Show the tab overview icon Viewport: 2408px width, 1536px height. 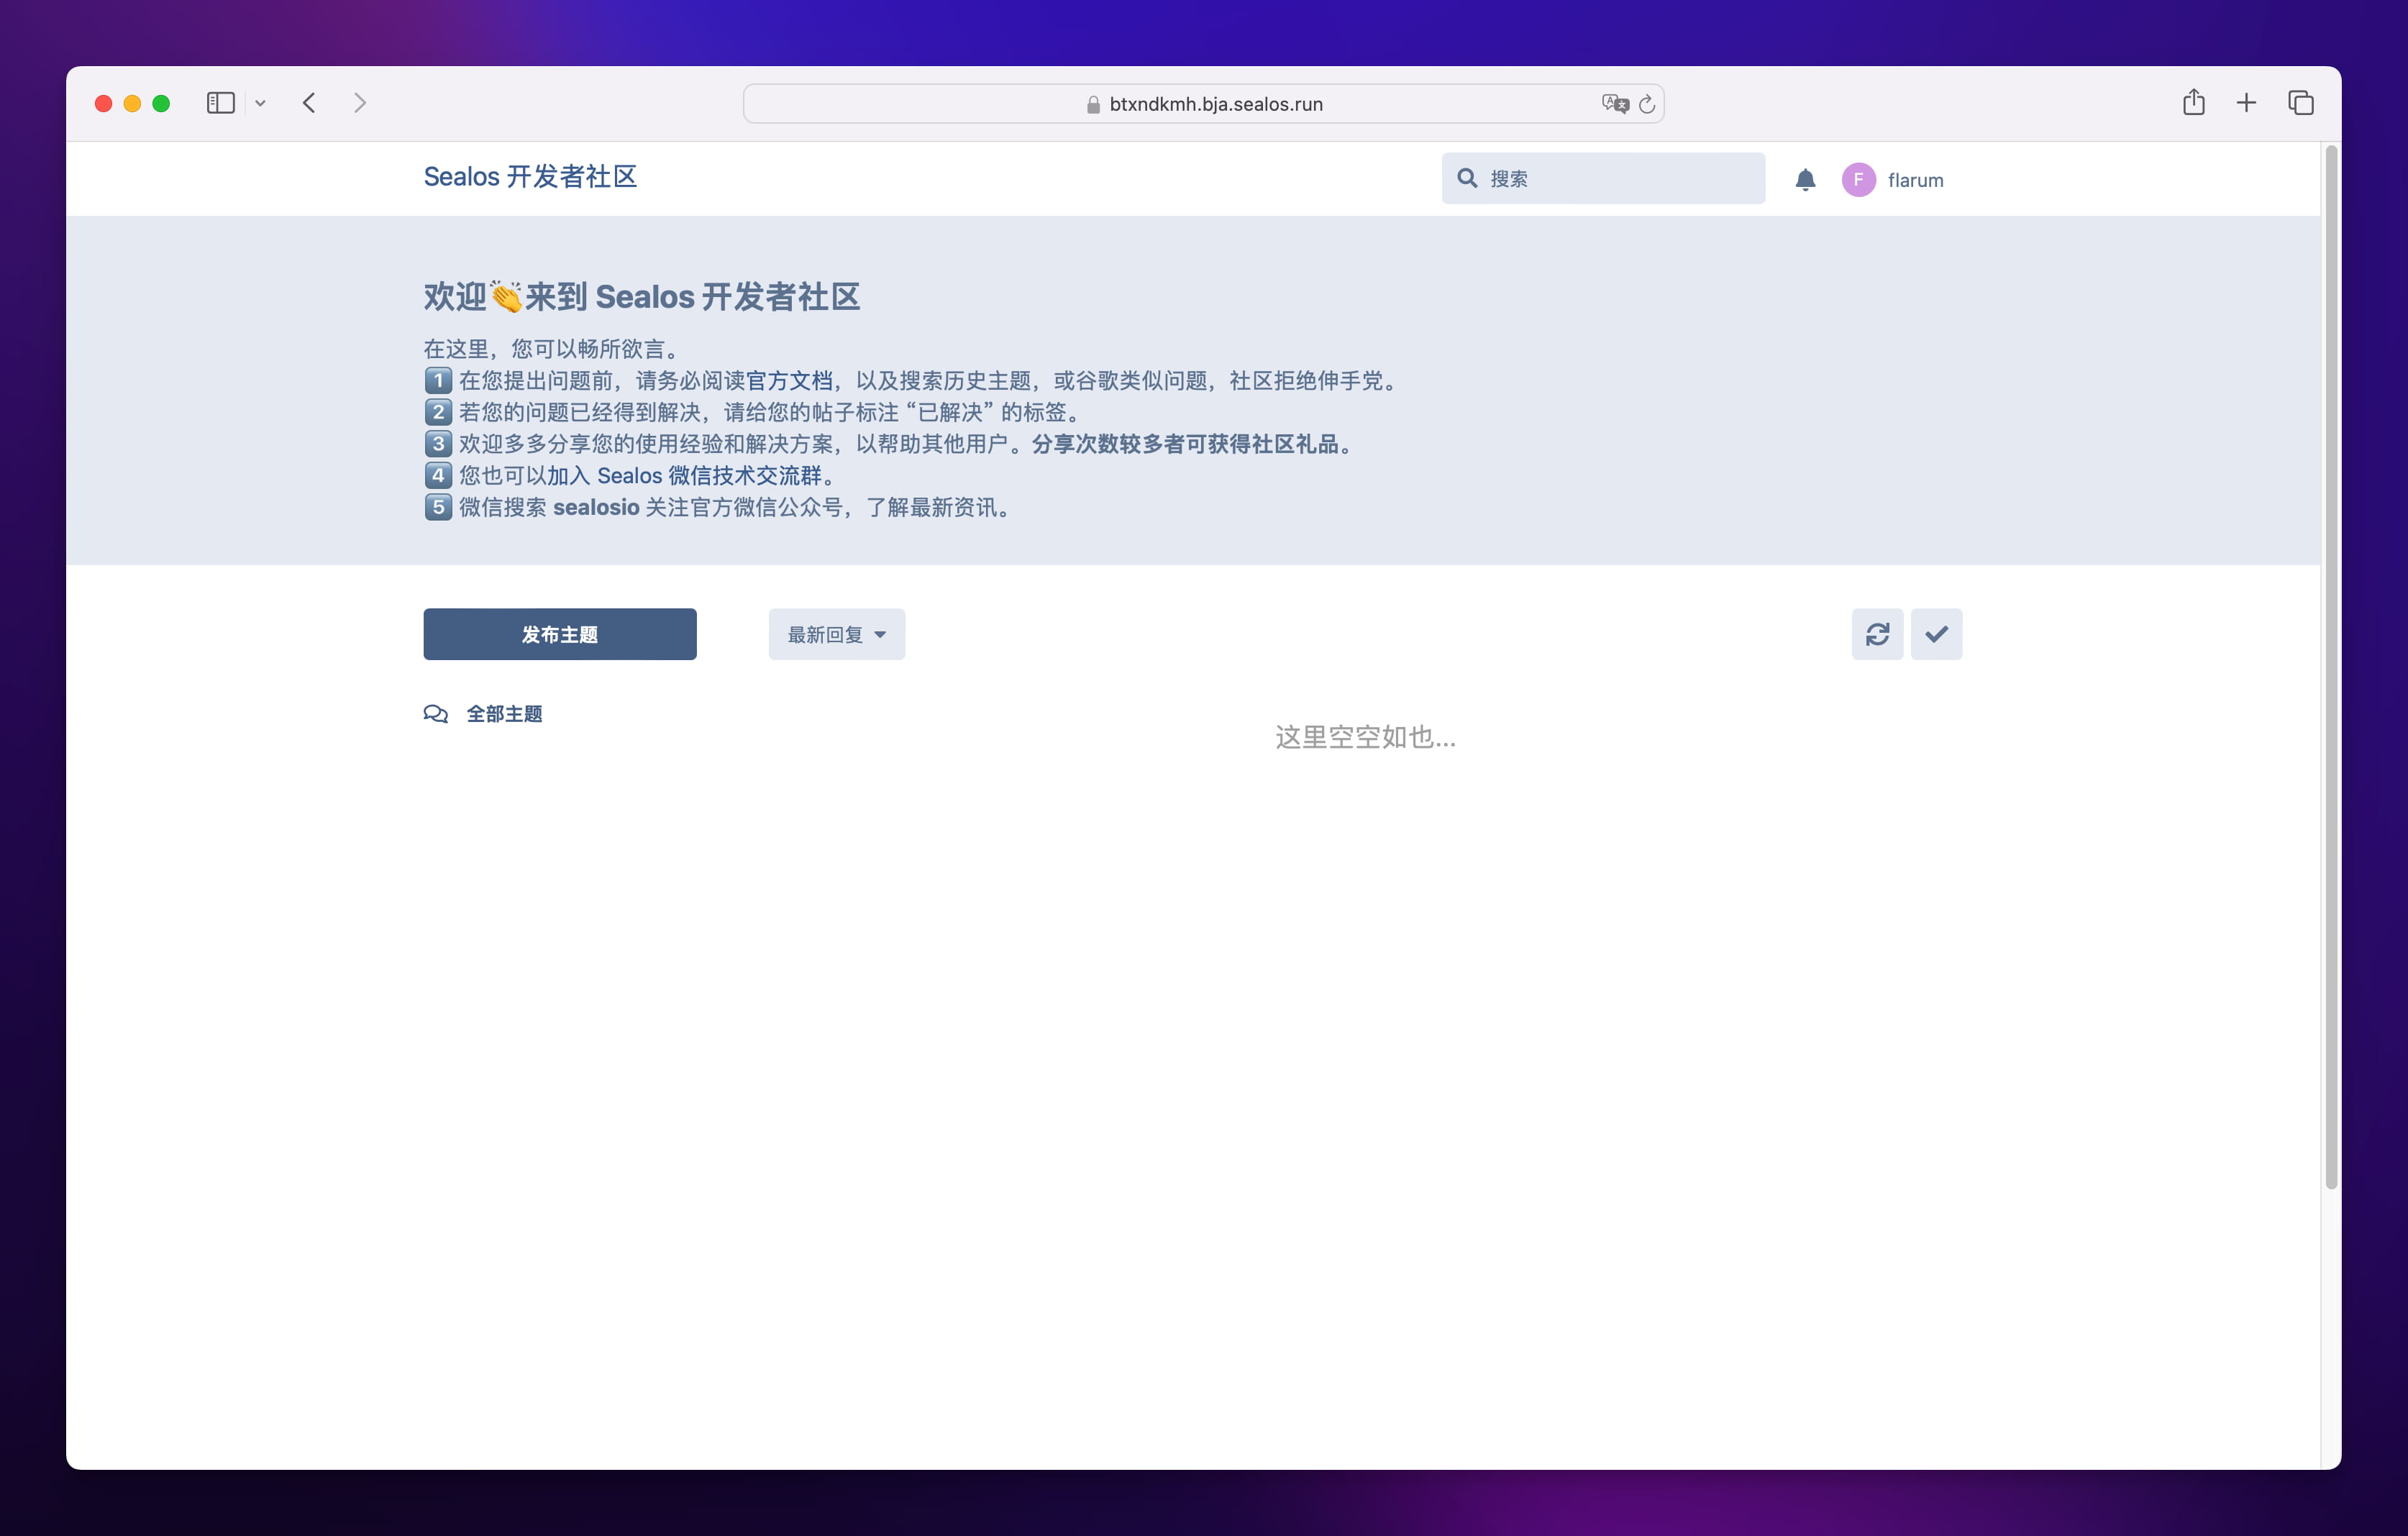[2300, 103]
